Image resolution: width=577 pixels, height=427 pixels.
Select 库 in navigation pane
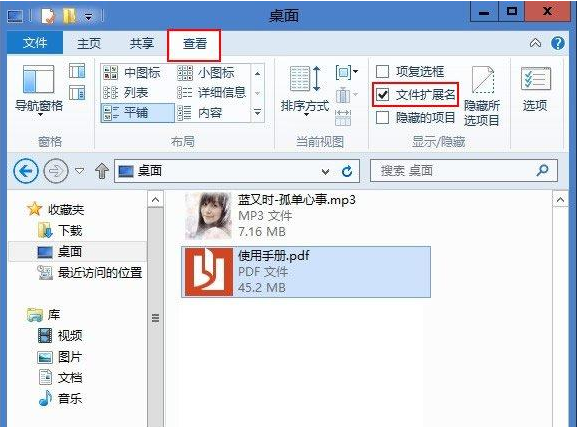pos(43,315)
